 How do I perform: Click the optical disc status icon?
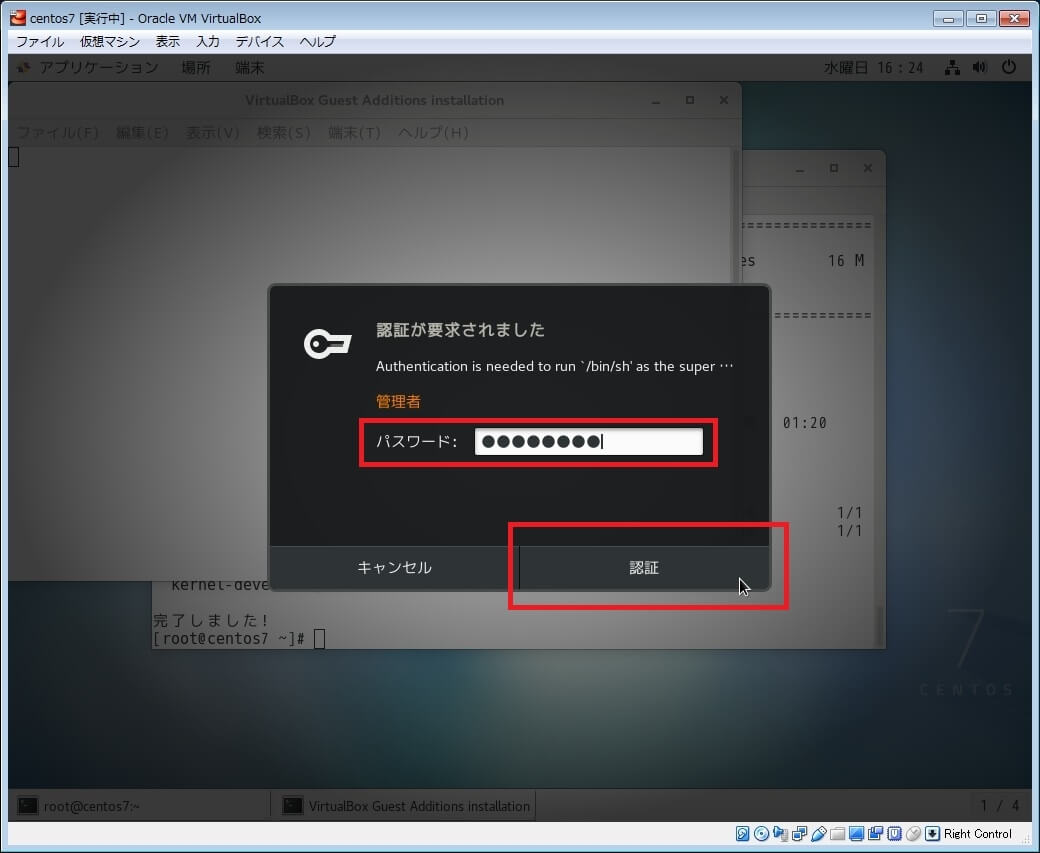762,834
